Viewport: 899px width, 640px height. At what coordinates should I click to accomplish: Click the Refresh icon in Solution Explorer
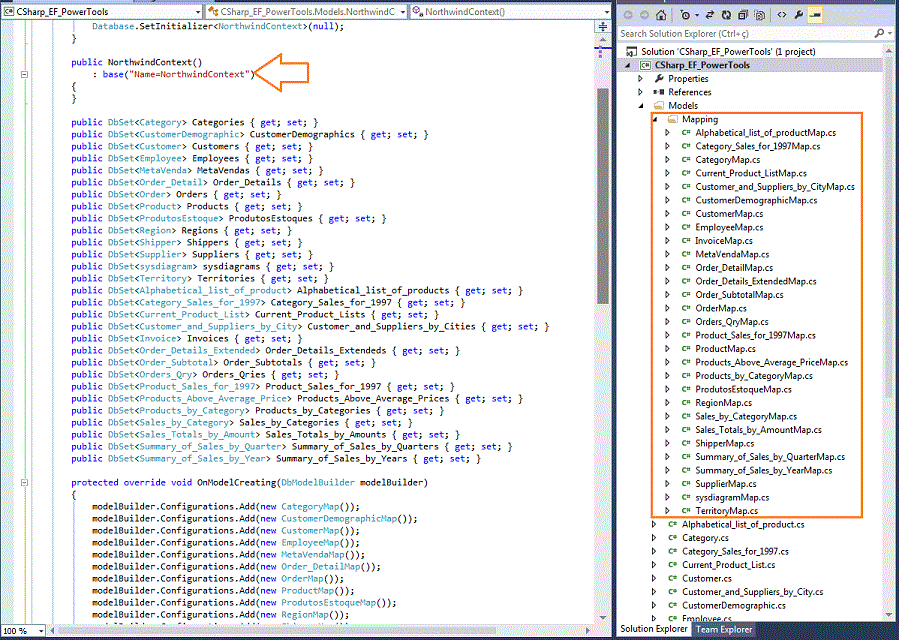(x=726, y=15)
